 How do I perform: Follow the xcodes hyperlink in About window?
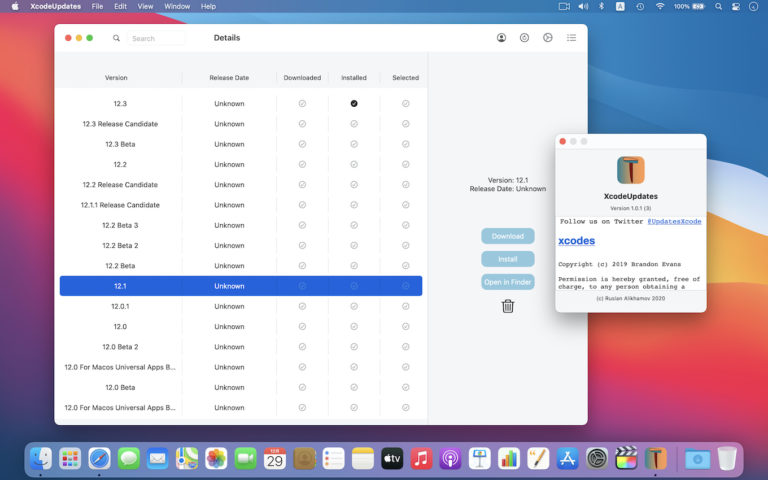pos(576,241)
